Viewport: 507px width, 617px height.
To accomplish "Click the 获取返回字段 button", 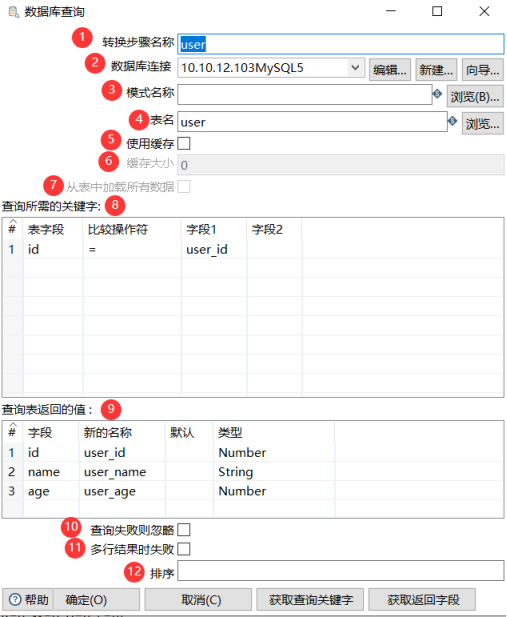I will (x=422, y=600).
